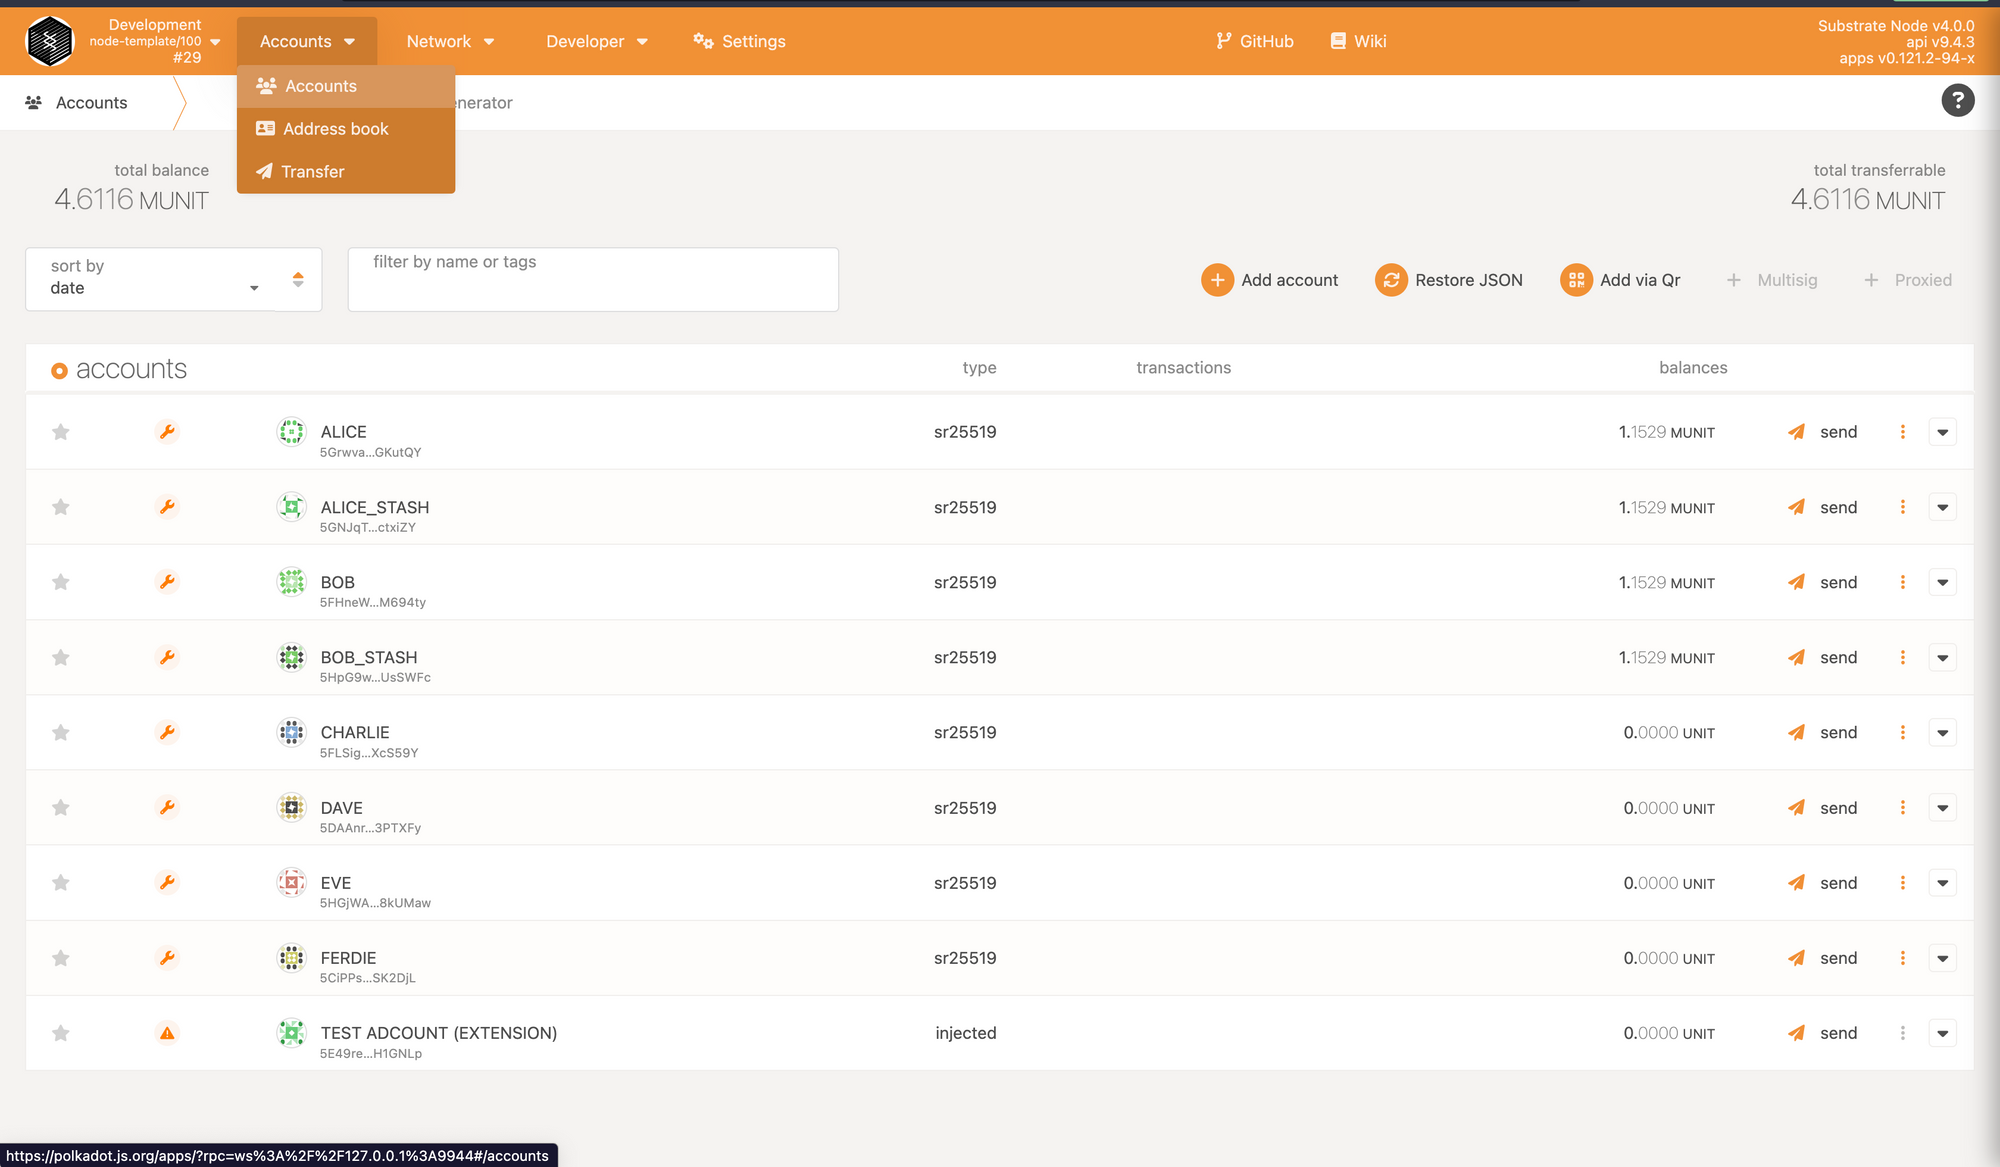Screen dimensions: 2000x1167
Task: Click the Add account button
Action: [x=1270, y=280]
